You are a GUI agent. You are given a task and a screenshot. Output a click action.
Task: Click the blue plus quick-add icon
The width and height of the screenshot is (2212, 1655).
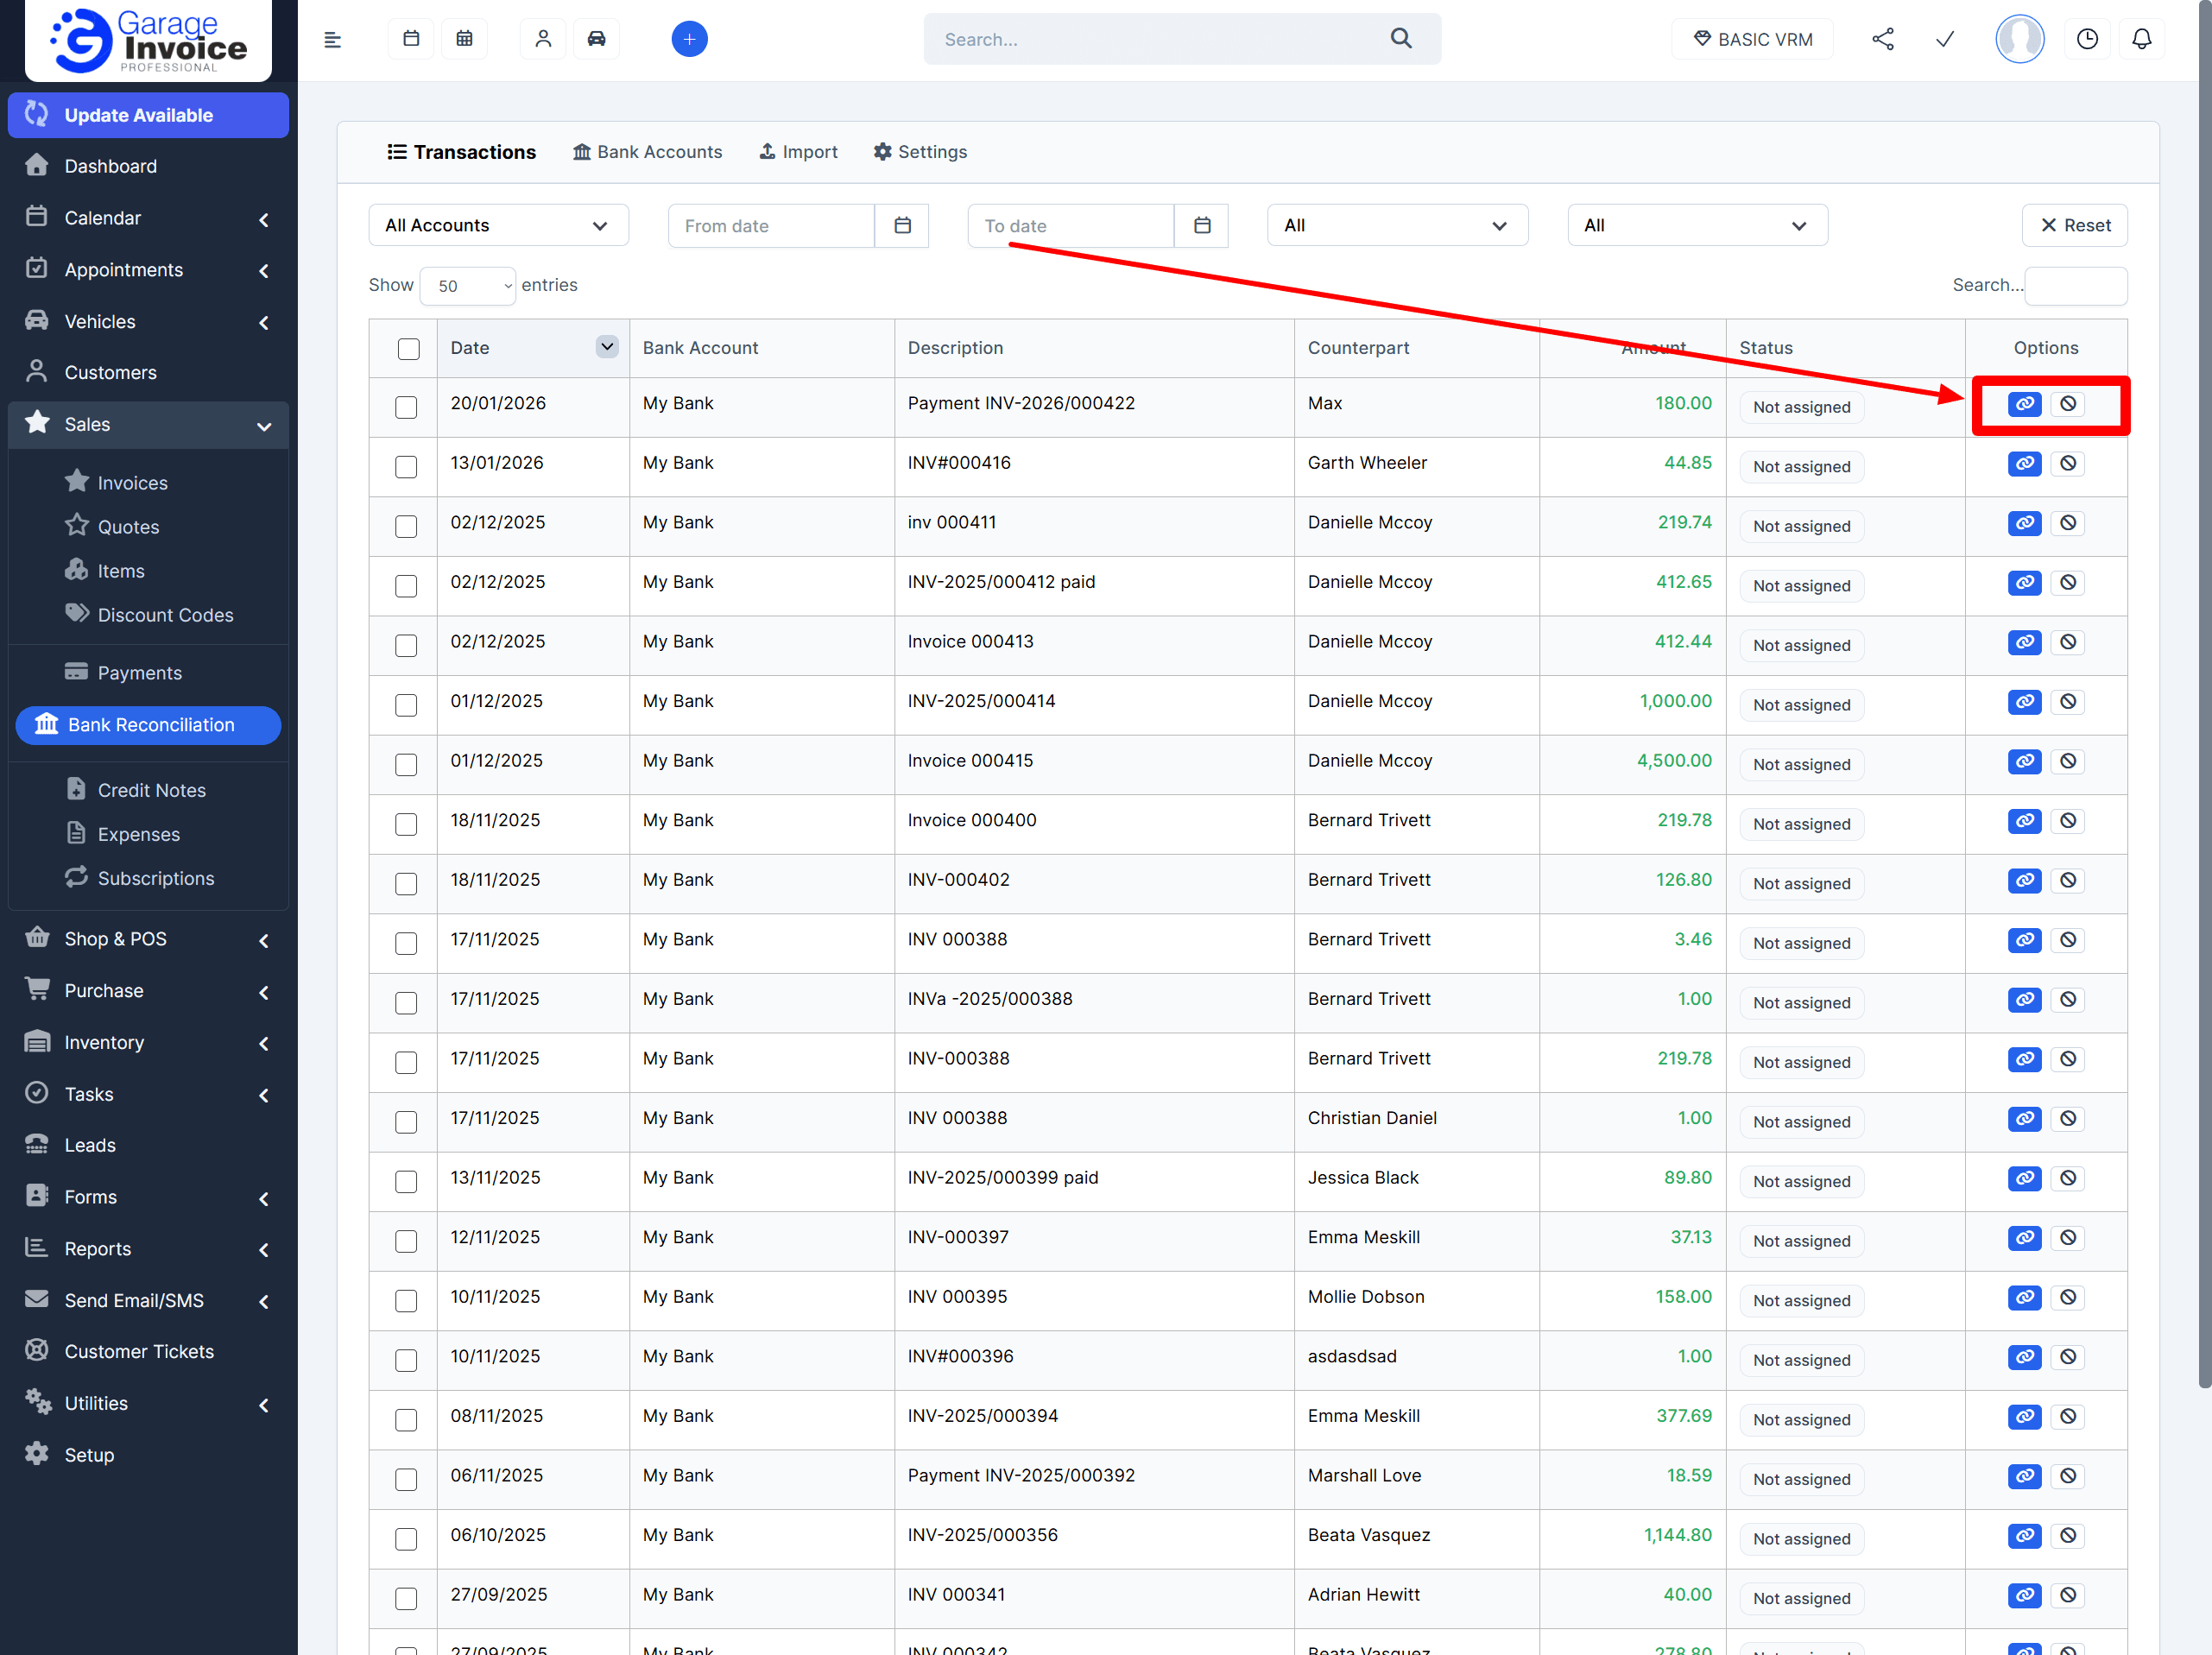pos(689,39)
